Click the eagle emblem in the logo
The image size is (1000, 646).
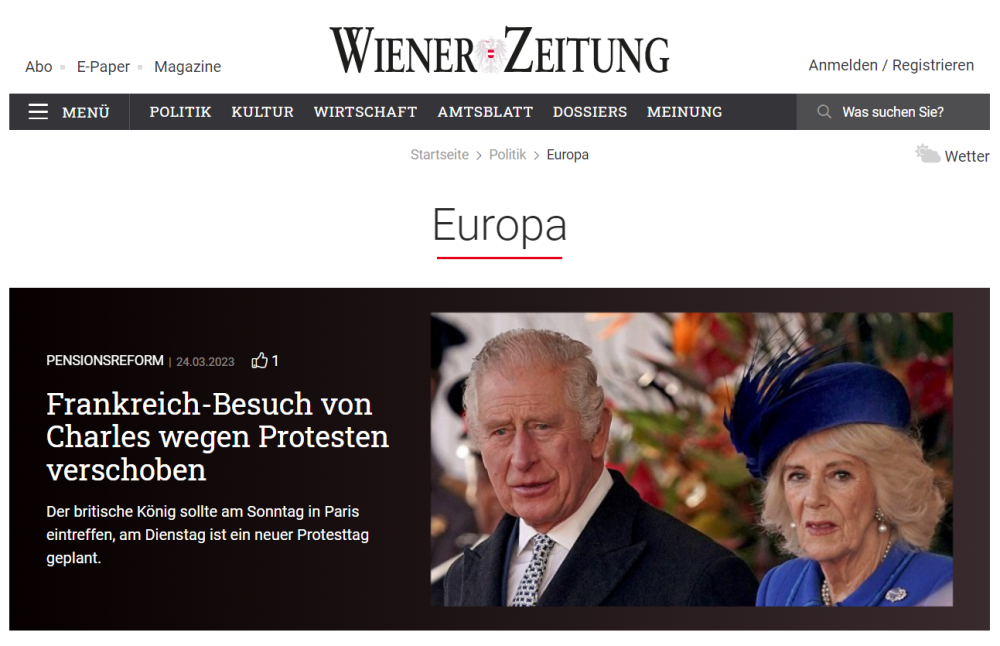[x=490, y=55]
